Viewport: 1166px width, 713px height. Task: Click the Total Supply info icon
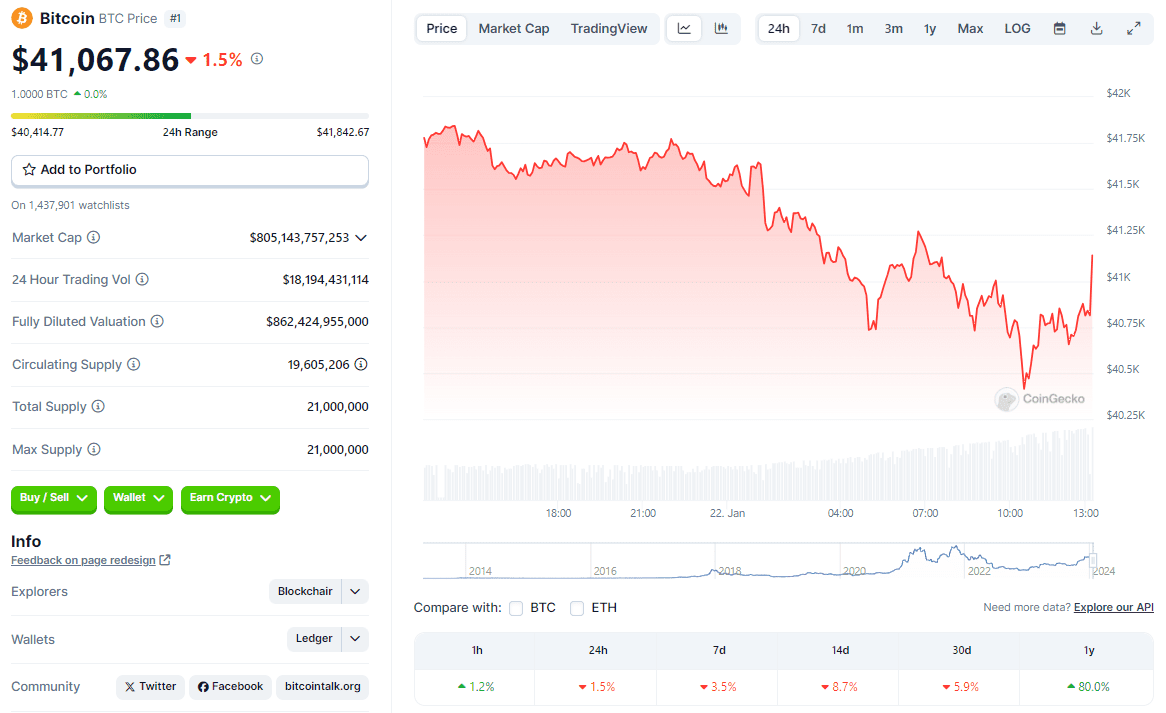(98, 406)
